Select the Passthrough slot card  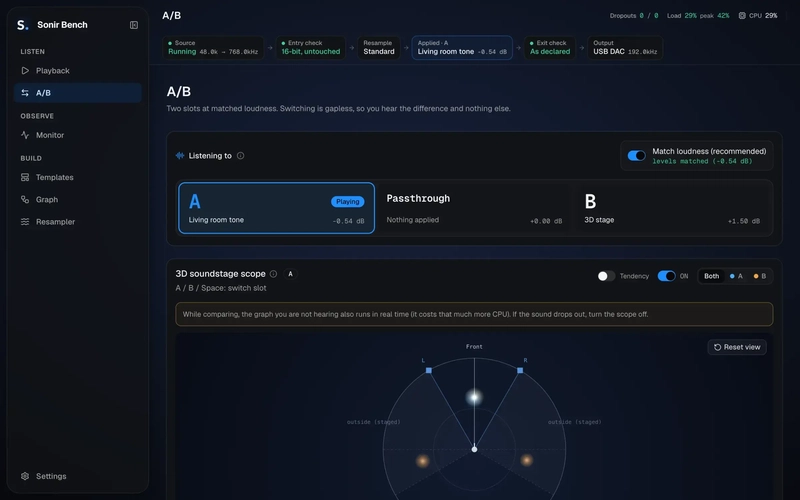(x=474, y=208)
